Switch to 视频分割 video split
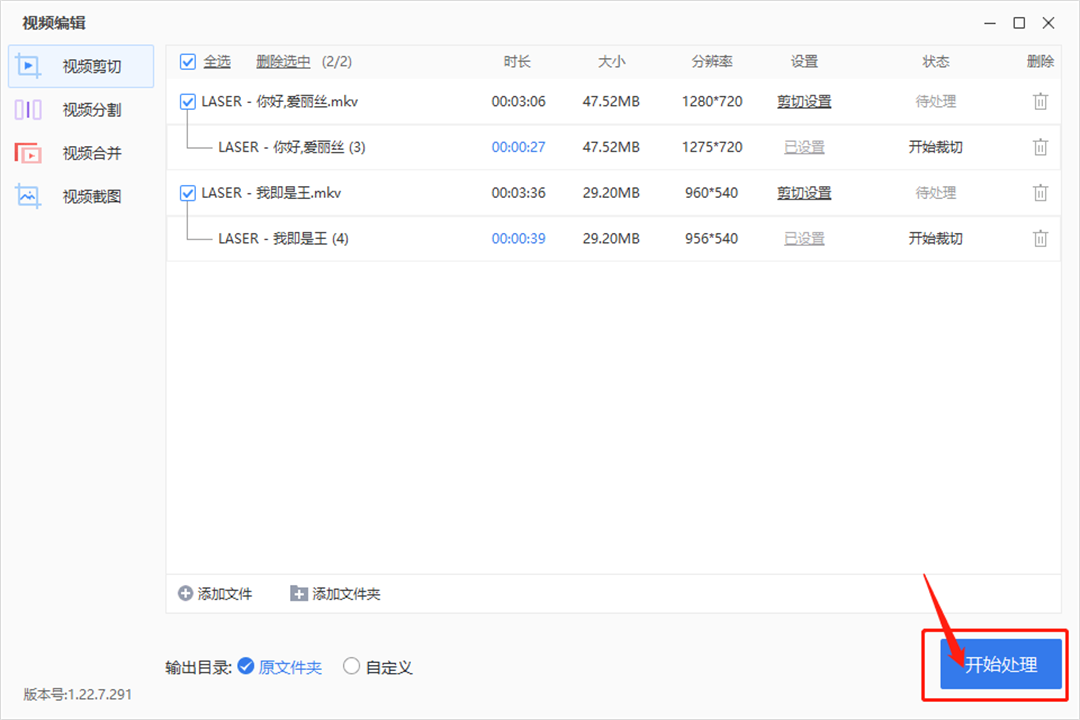The height and width of the screenshot is (720, 1080). click(81, 110)
